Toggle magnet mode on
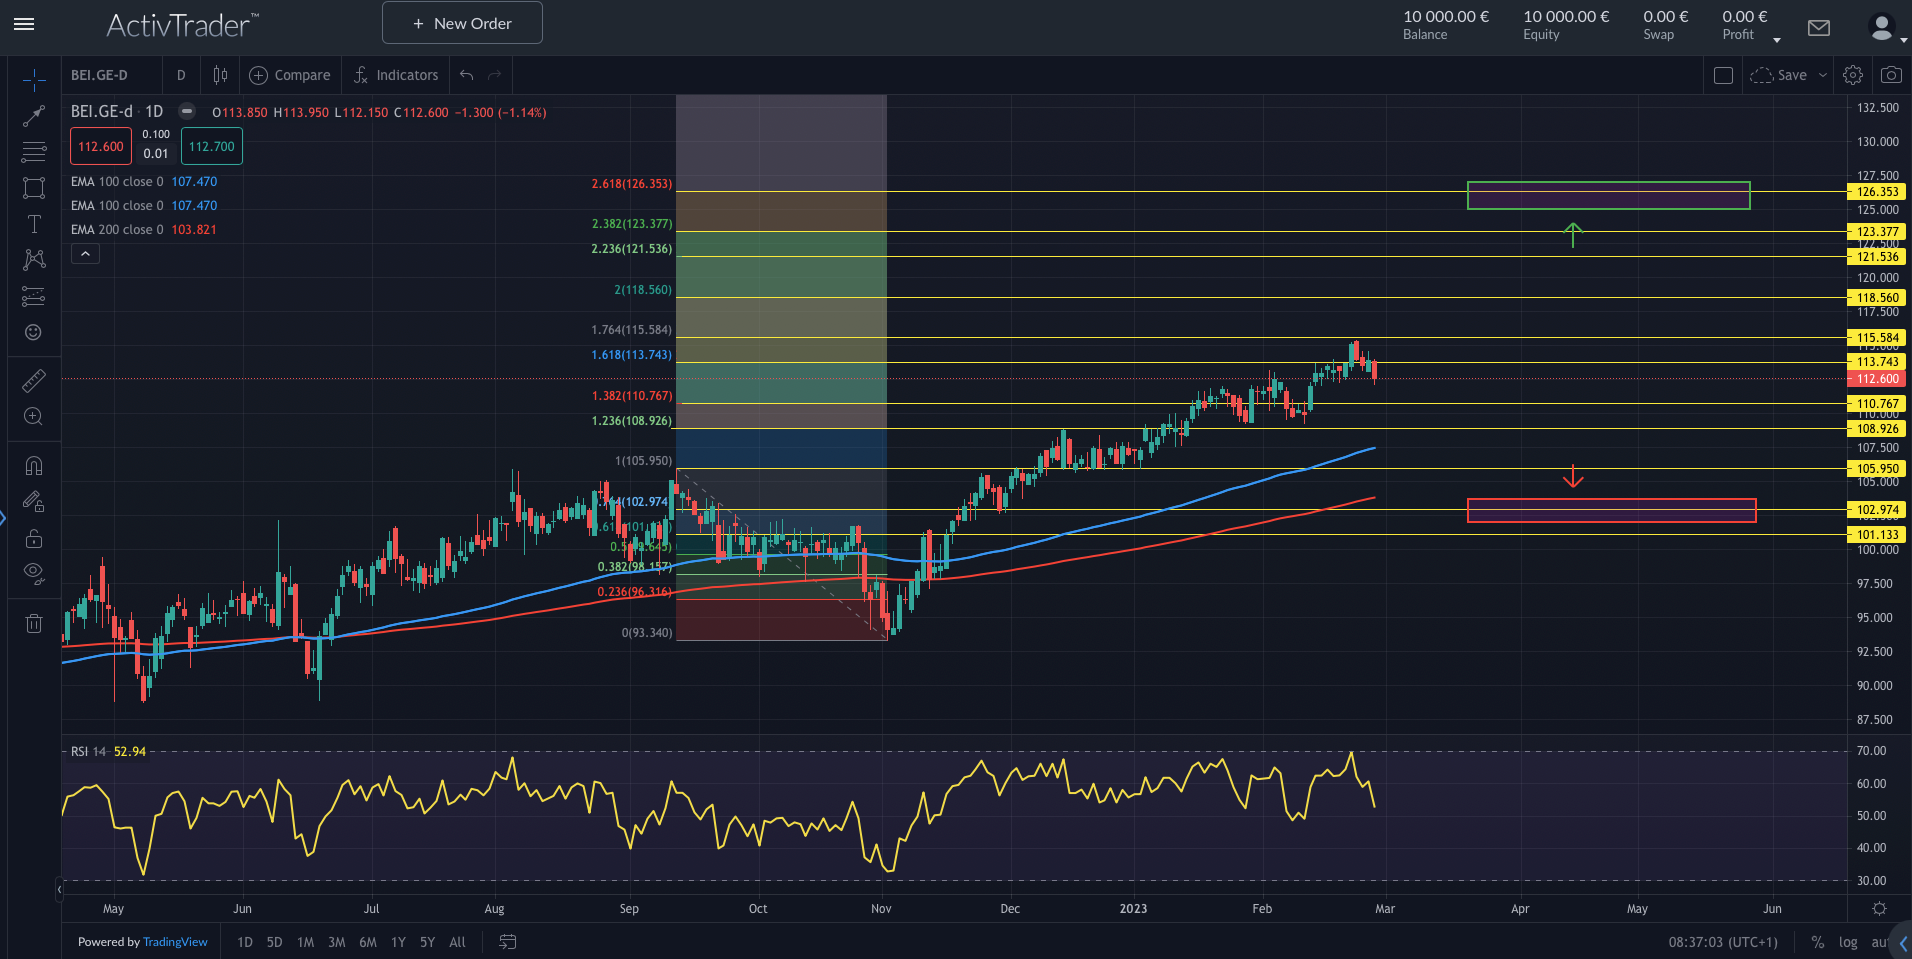 point(33,466)
